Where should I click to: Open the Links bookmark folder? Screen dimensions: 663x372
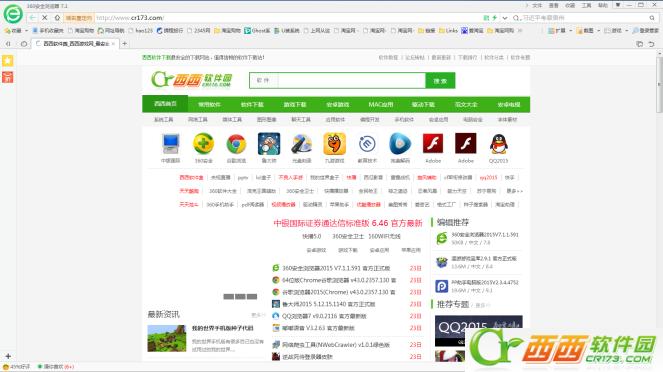[x=448, y=30]
